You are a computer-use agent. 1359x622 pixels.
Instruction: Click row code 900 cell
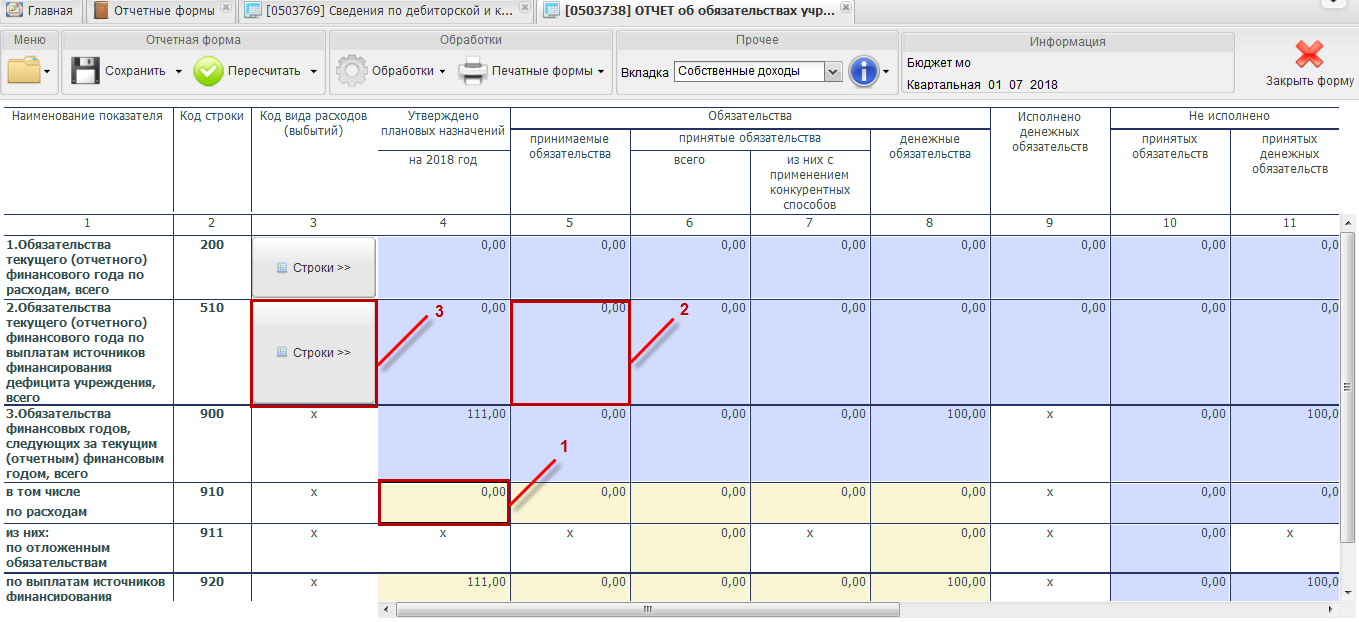click(x=212, y=443)
